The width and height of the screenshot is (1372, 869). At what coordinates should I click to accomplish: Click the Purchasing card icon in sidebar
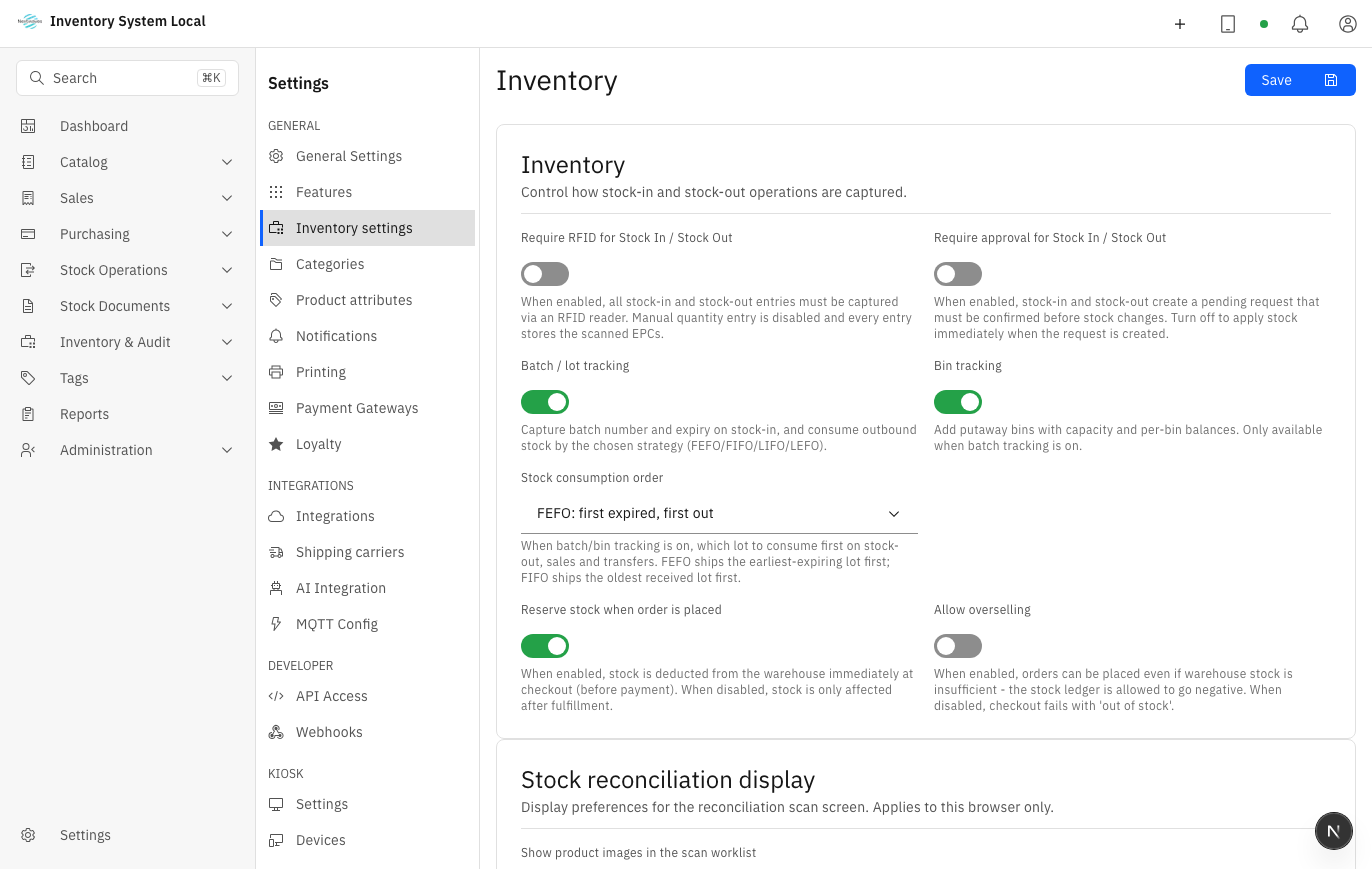[28, 234]
